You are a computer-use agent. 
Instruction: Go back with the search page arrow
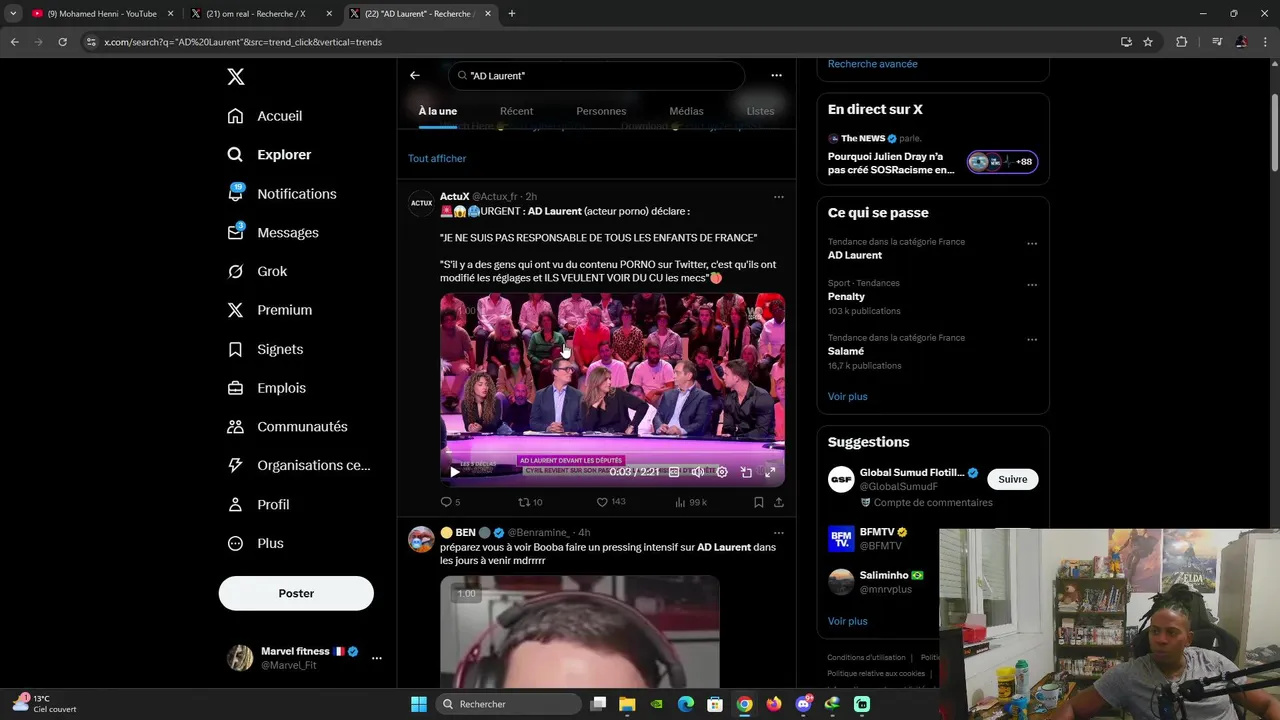coord(415,75)
